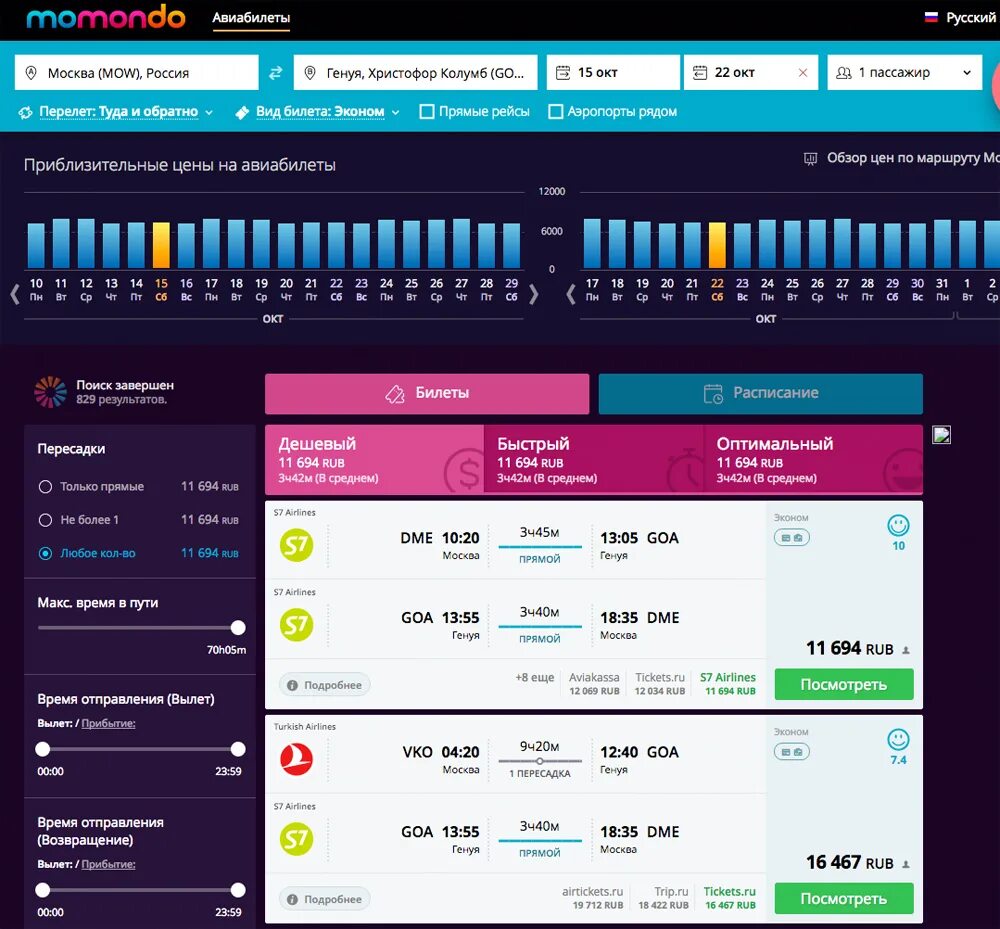Enable Аэропорты рядом checkbox

coord(555,112)
